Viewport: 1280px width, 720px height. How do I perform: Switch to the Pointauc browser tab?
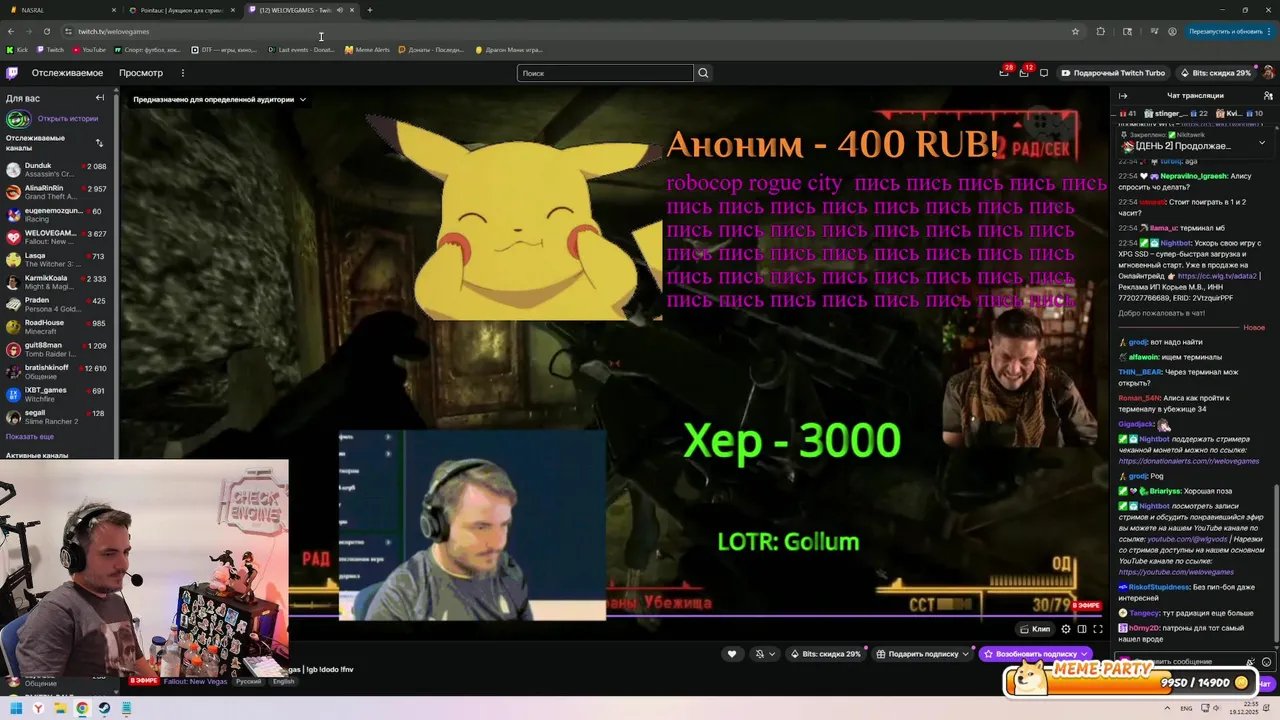[x=182, y=10]
